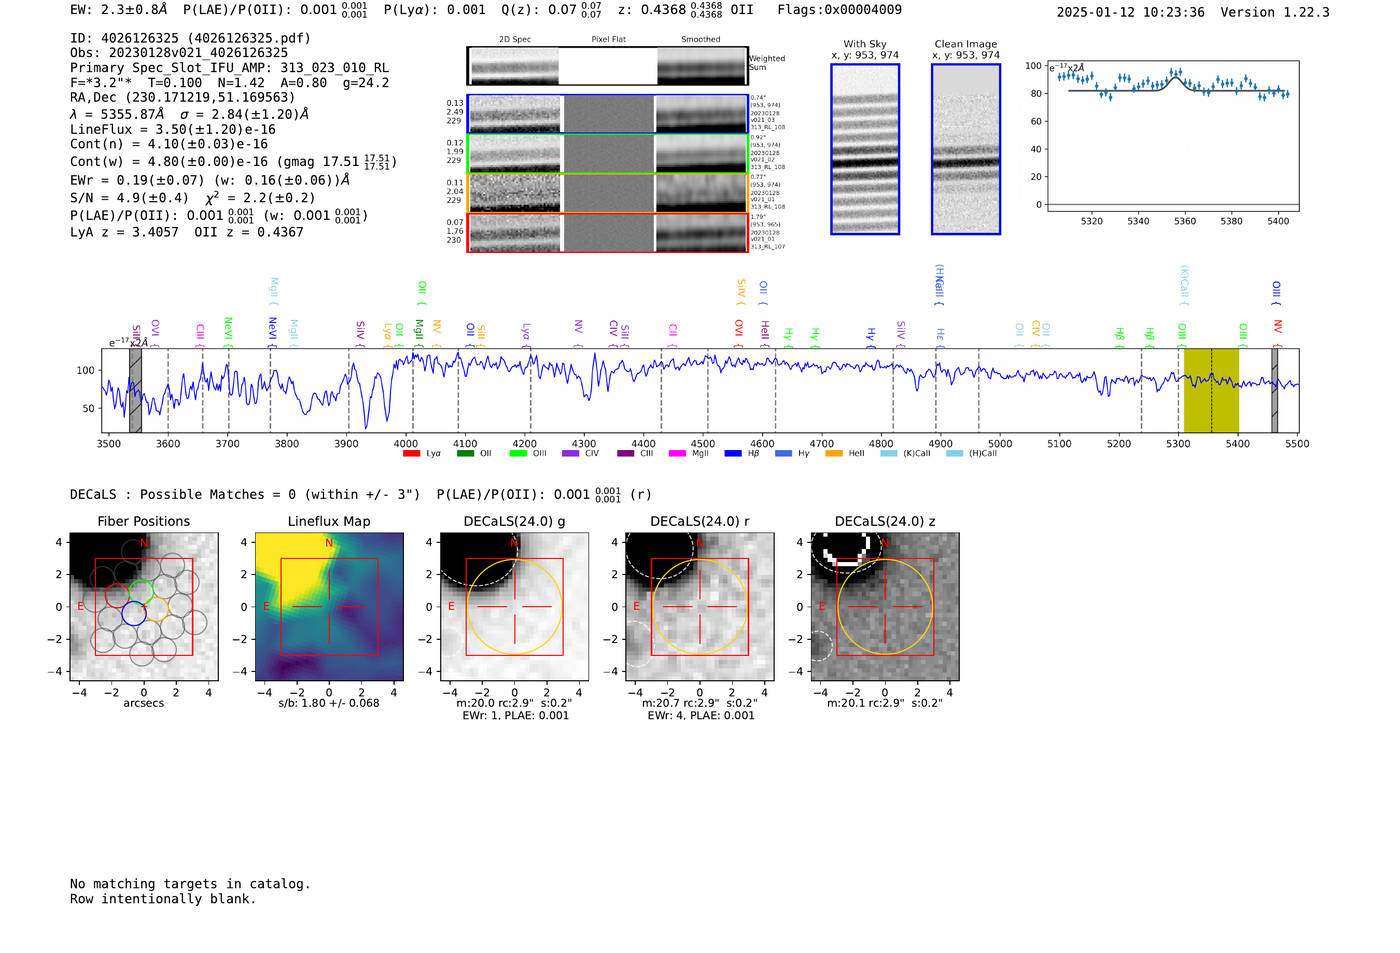1400x953 pixels.
Task: Click the red-bordered 2D fiber spectrum row
Action: (608, 232)
